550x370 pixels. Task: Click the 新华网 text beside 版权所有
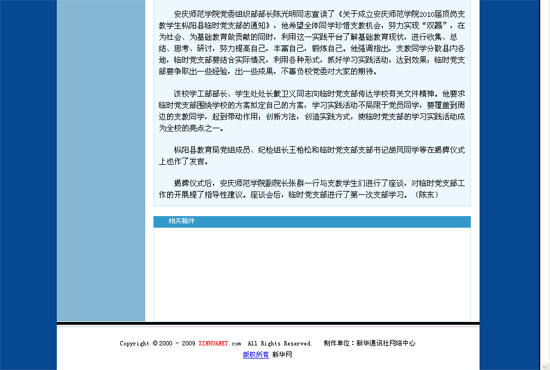(282, 355)
